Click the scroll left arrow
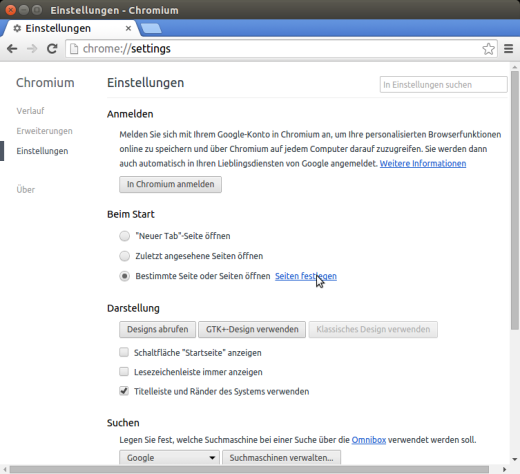Viewport: 520px width, 474px height. point(5,469)
